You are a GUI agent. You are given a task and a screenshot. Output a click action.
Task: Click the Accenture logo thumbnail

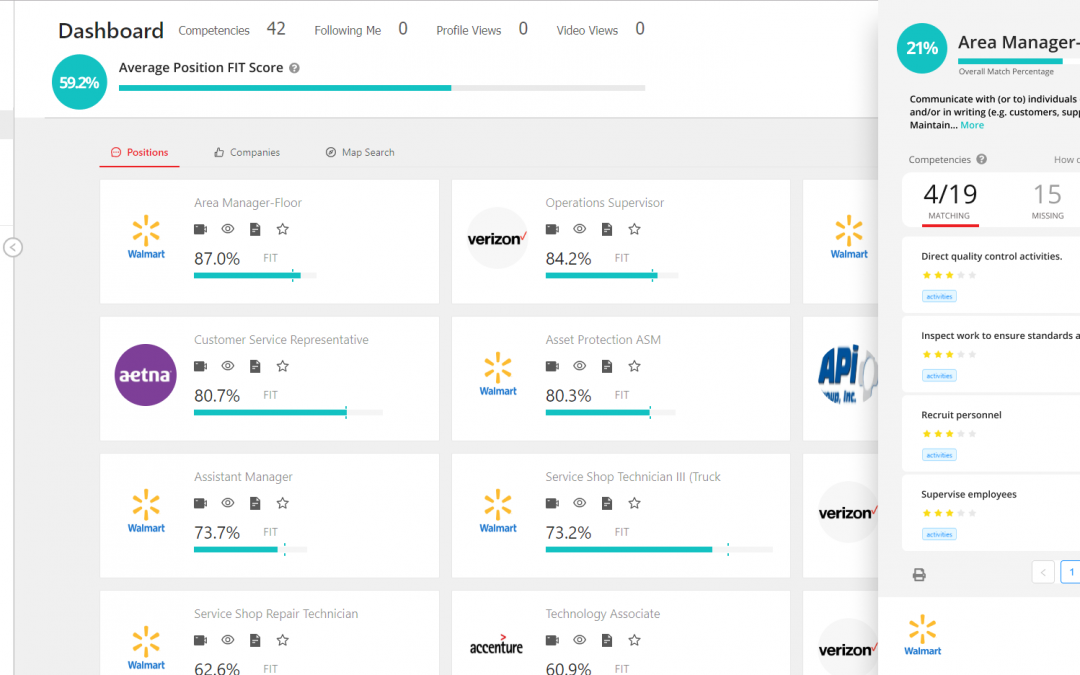[497, 646]
